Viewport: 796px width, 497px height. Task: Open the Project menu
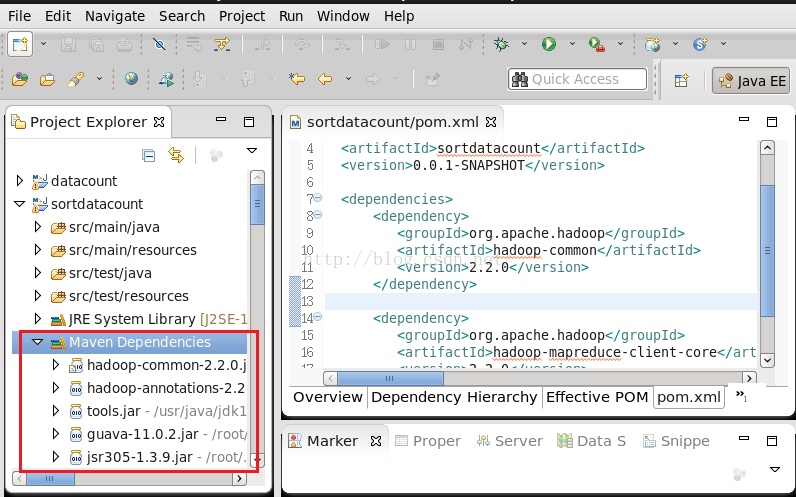point(242,16)
